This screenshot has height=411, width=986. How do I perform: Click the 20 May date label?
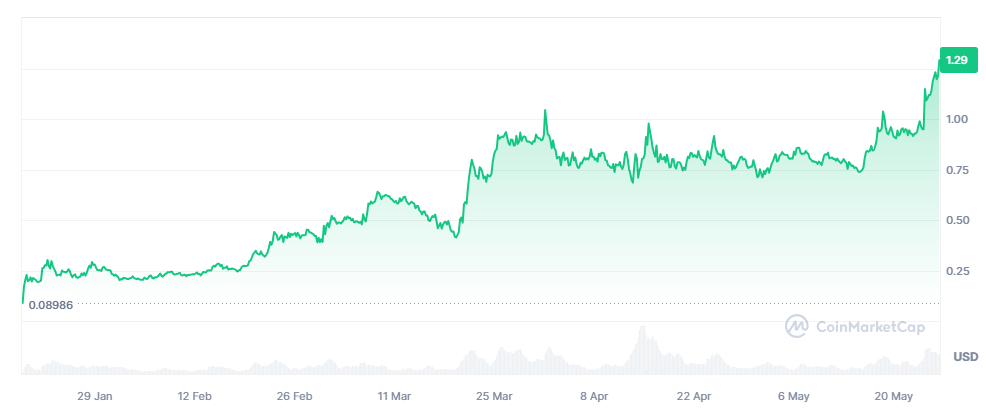893,396
